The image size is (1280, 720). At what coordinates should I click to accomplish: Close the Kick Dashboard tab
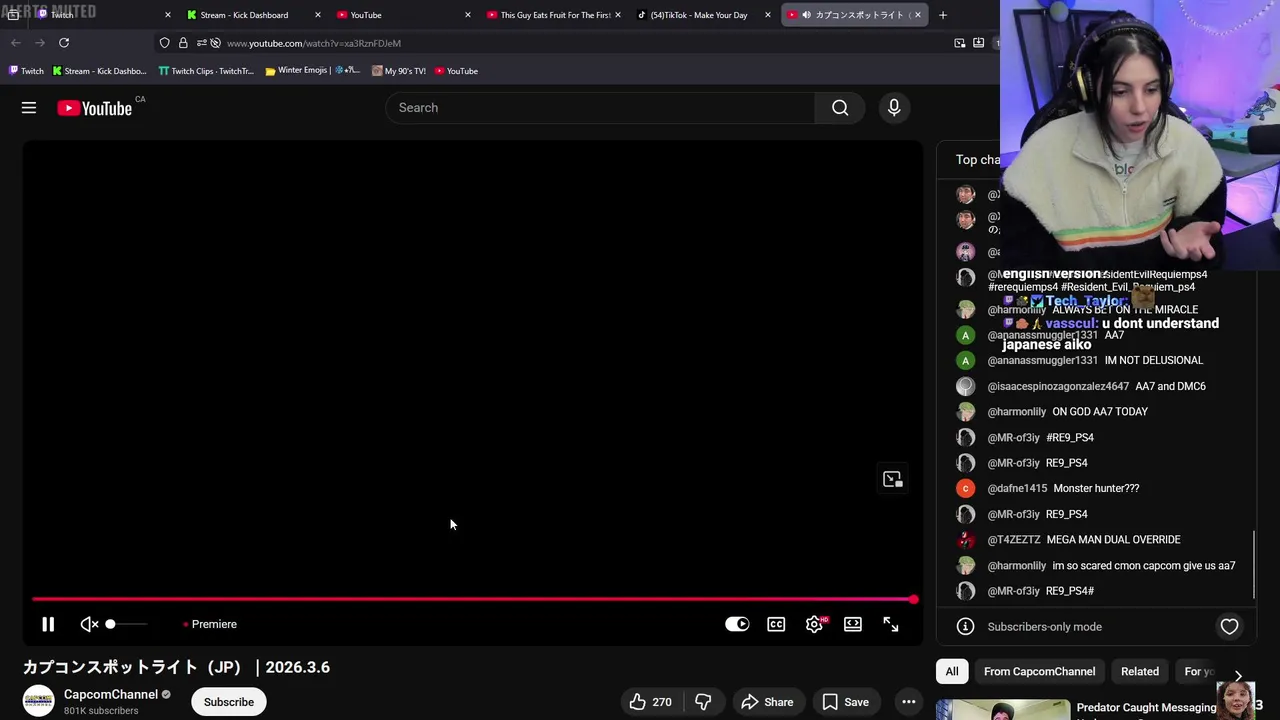click(x=318, y=15)
